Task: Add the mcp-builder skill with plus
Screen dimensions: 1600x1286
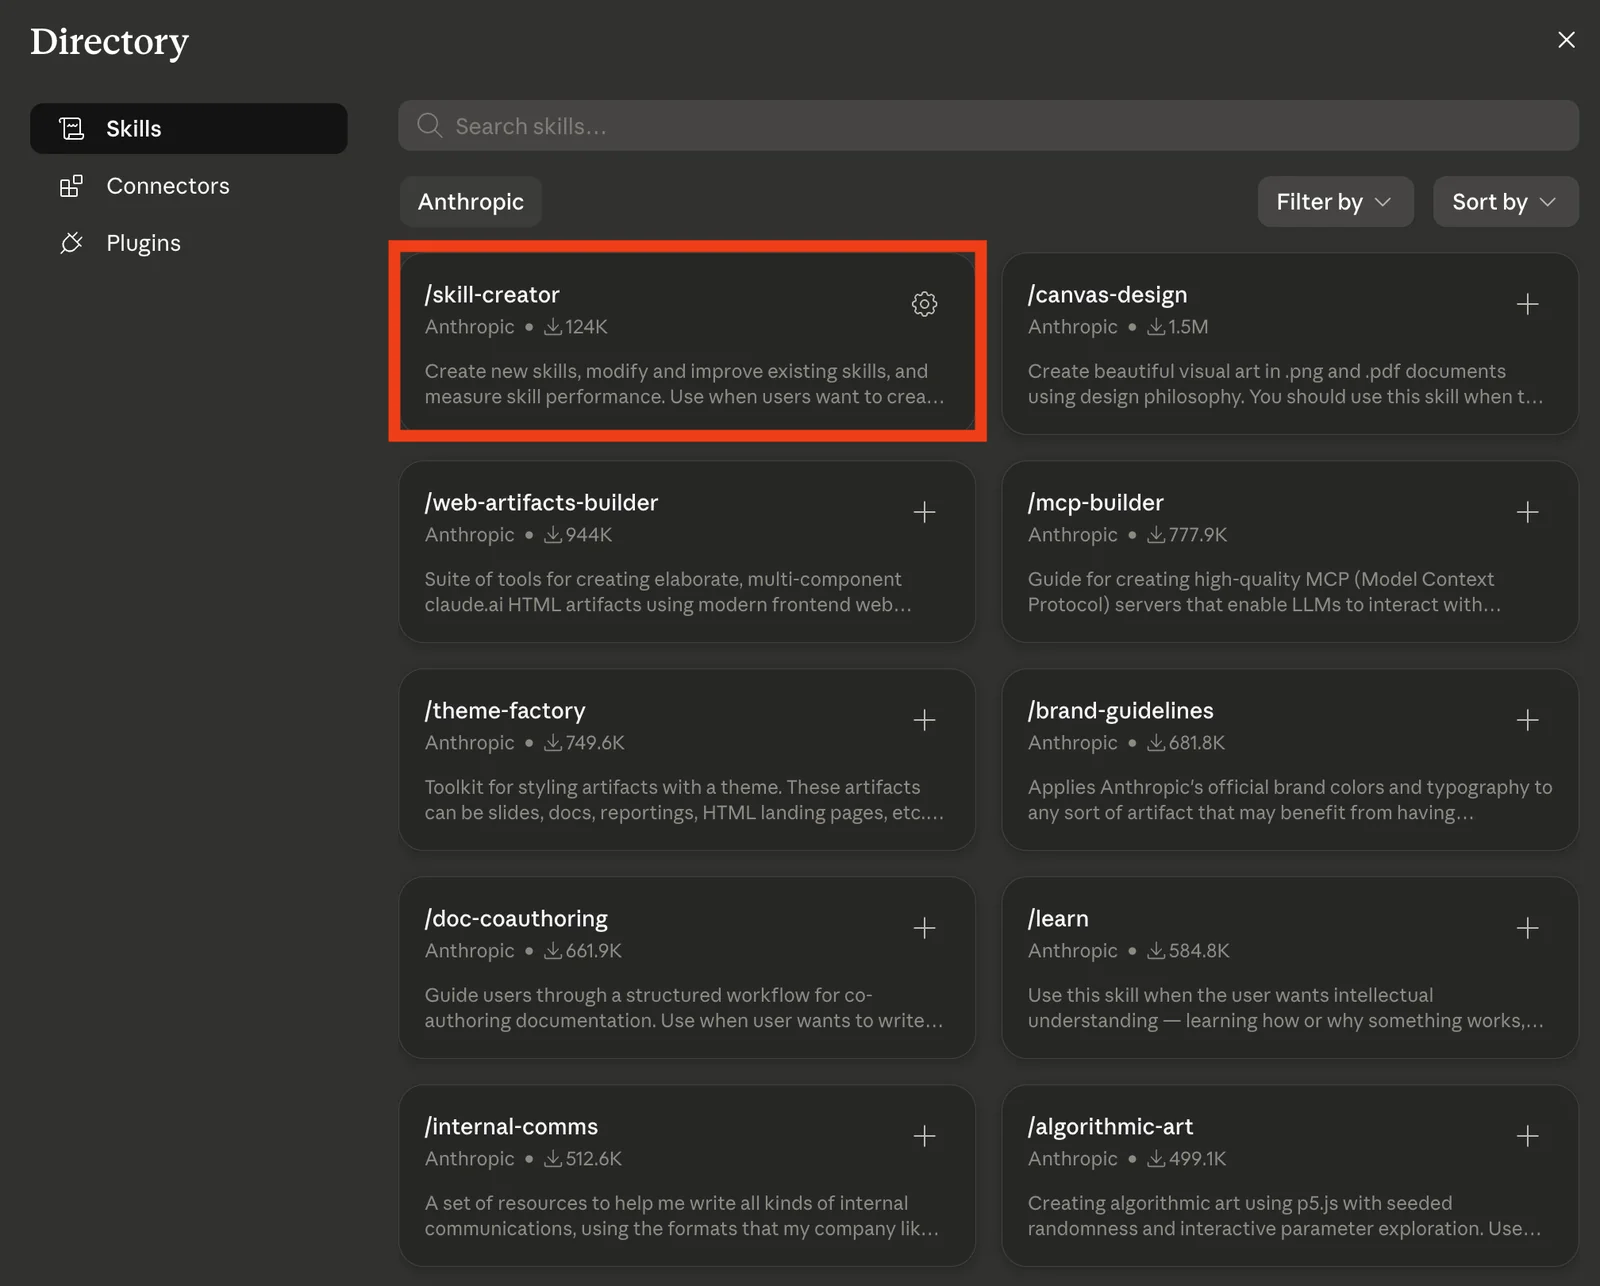Action: (x=1527, y=512)
